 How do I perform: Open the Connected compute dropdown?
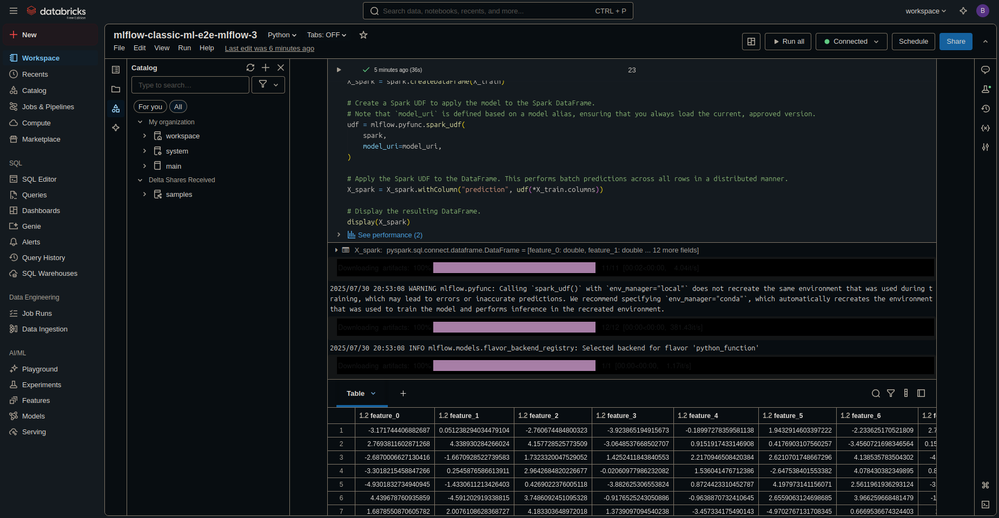click(851, 41)
